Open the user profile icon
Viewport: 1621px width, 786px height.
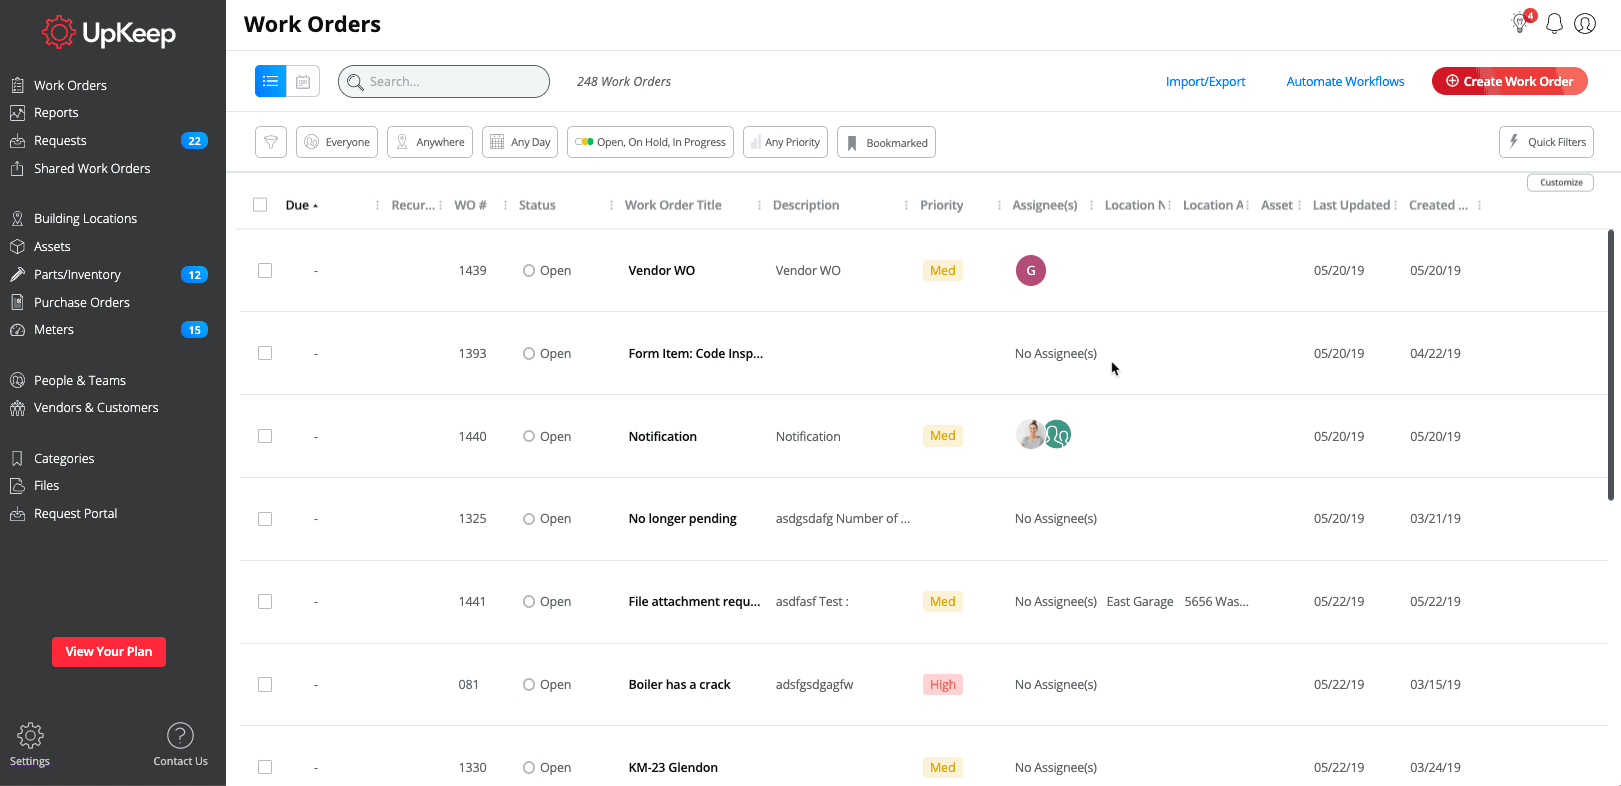coord(1585,23)
